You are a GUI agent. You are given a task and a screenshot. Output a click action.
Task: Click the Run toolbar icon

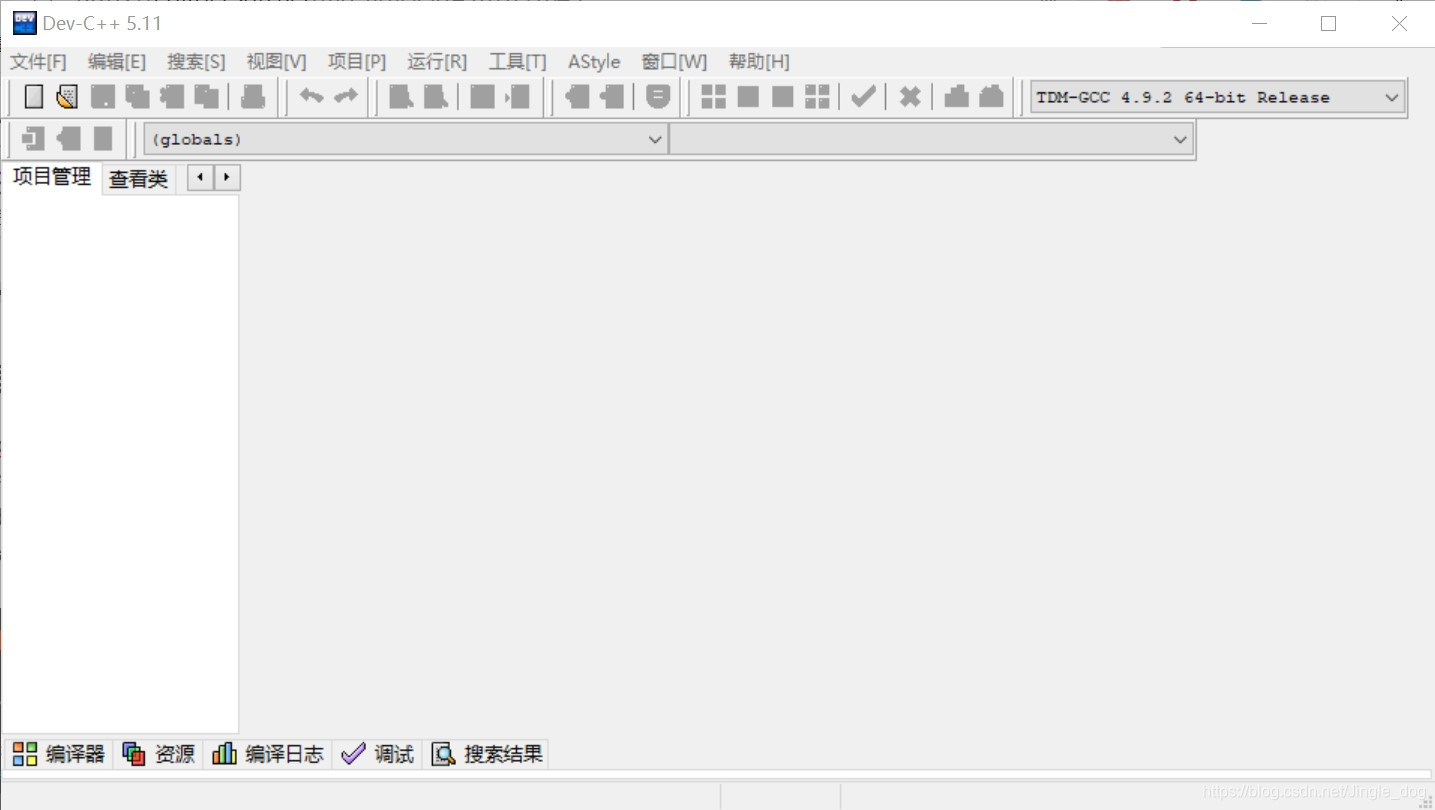click(748, 97)
